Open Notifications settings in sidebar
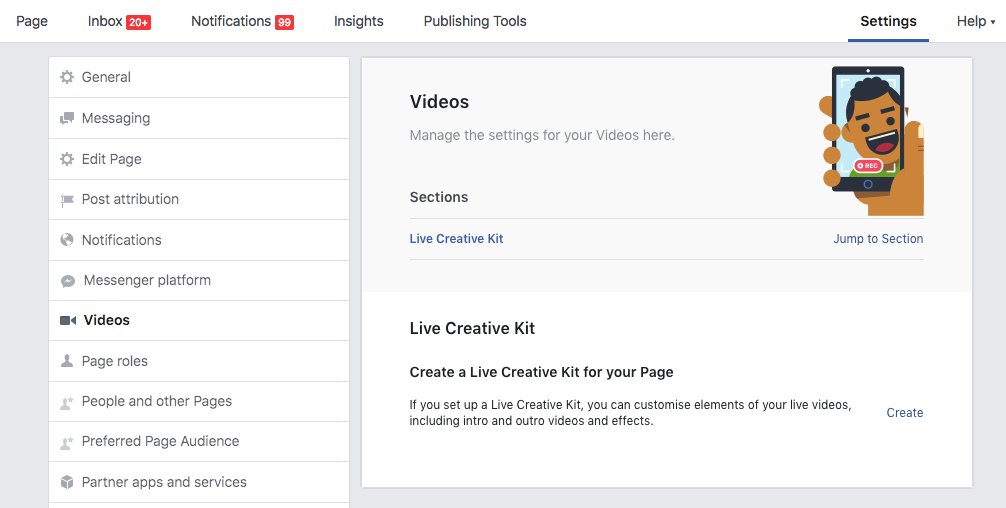 click(x=199, y=240)
